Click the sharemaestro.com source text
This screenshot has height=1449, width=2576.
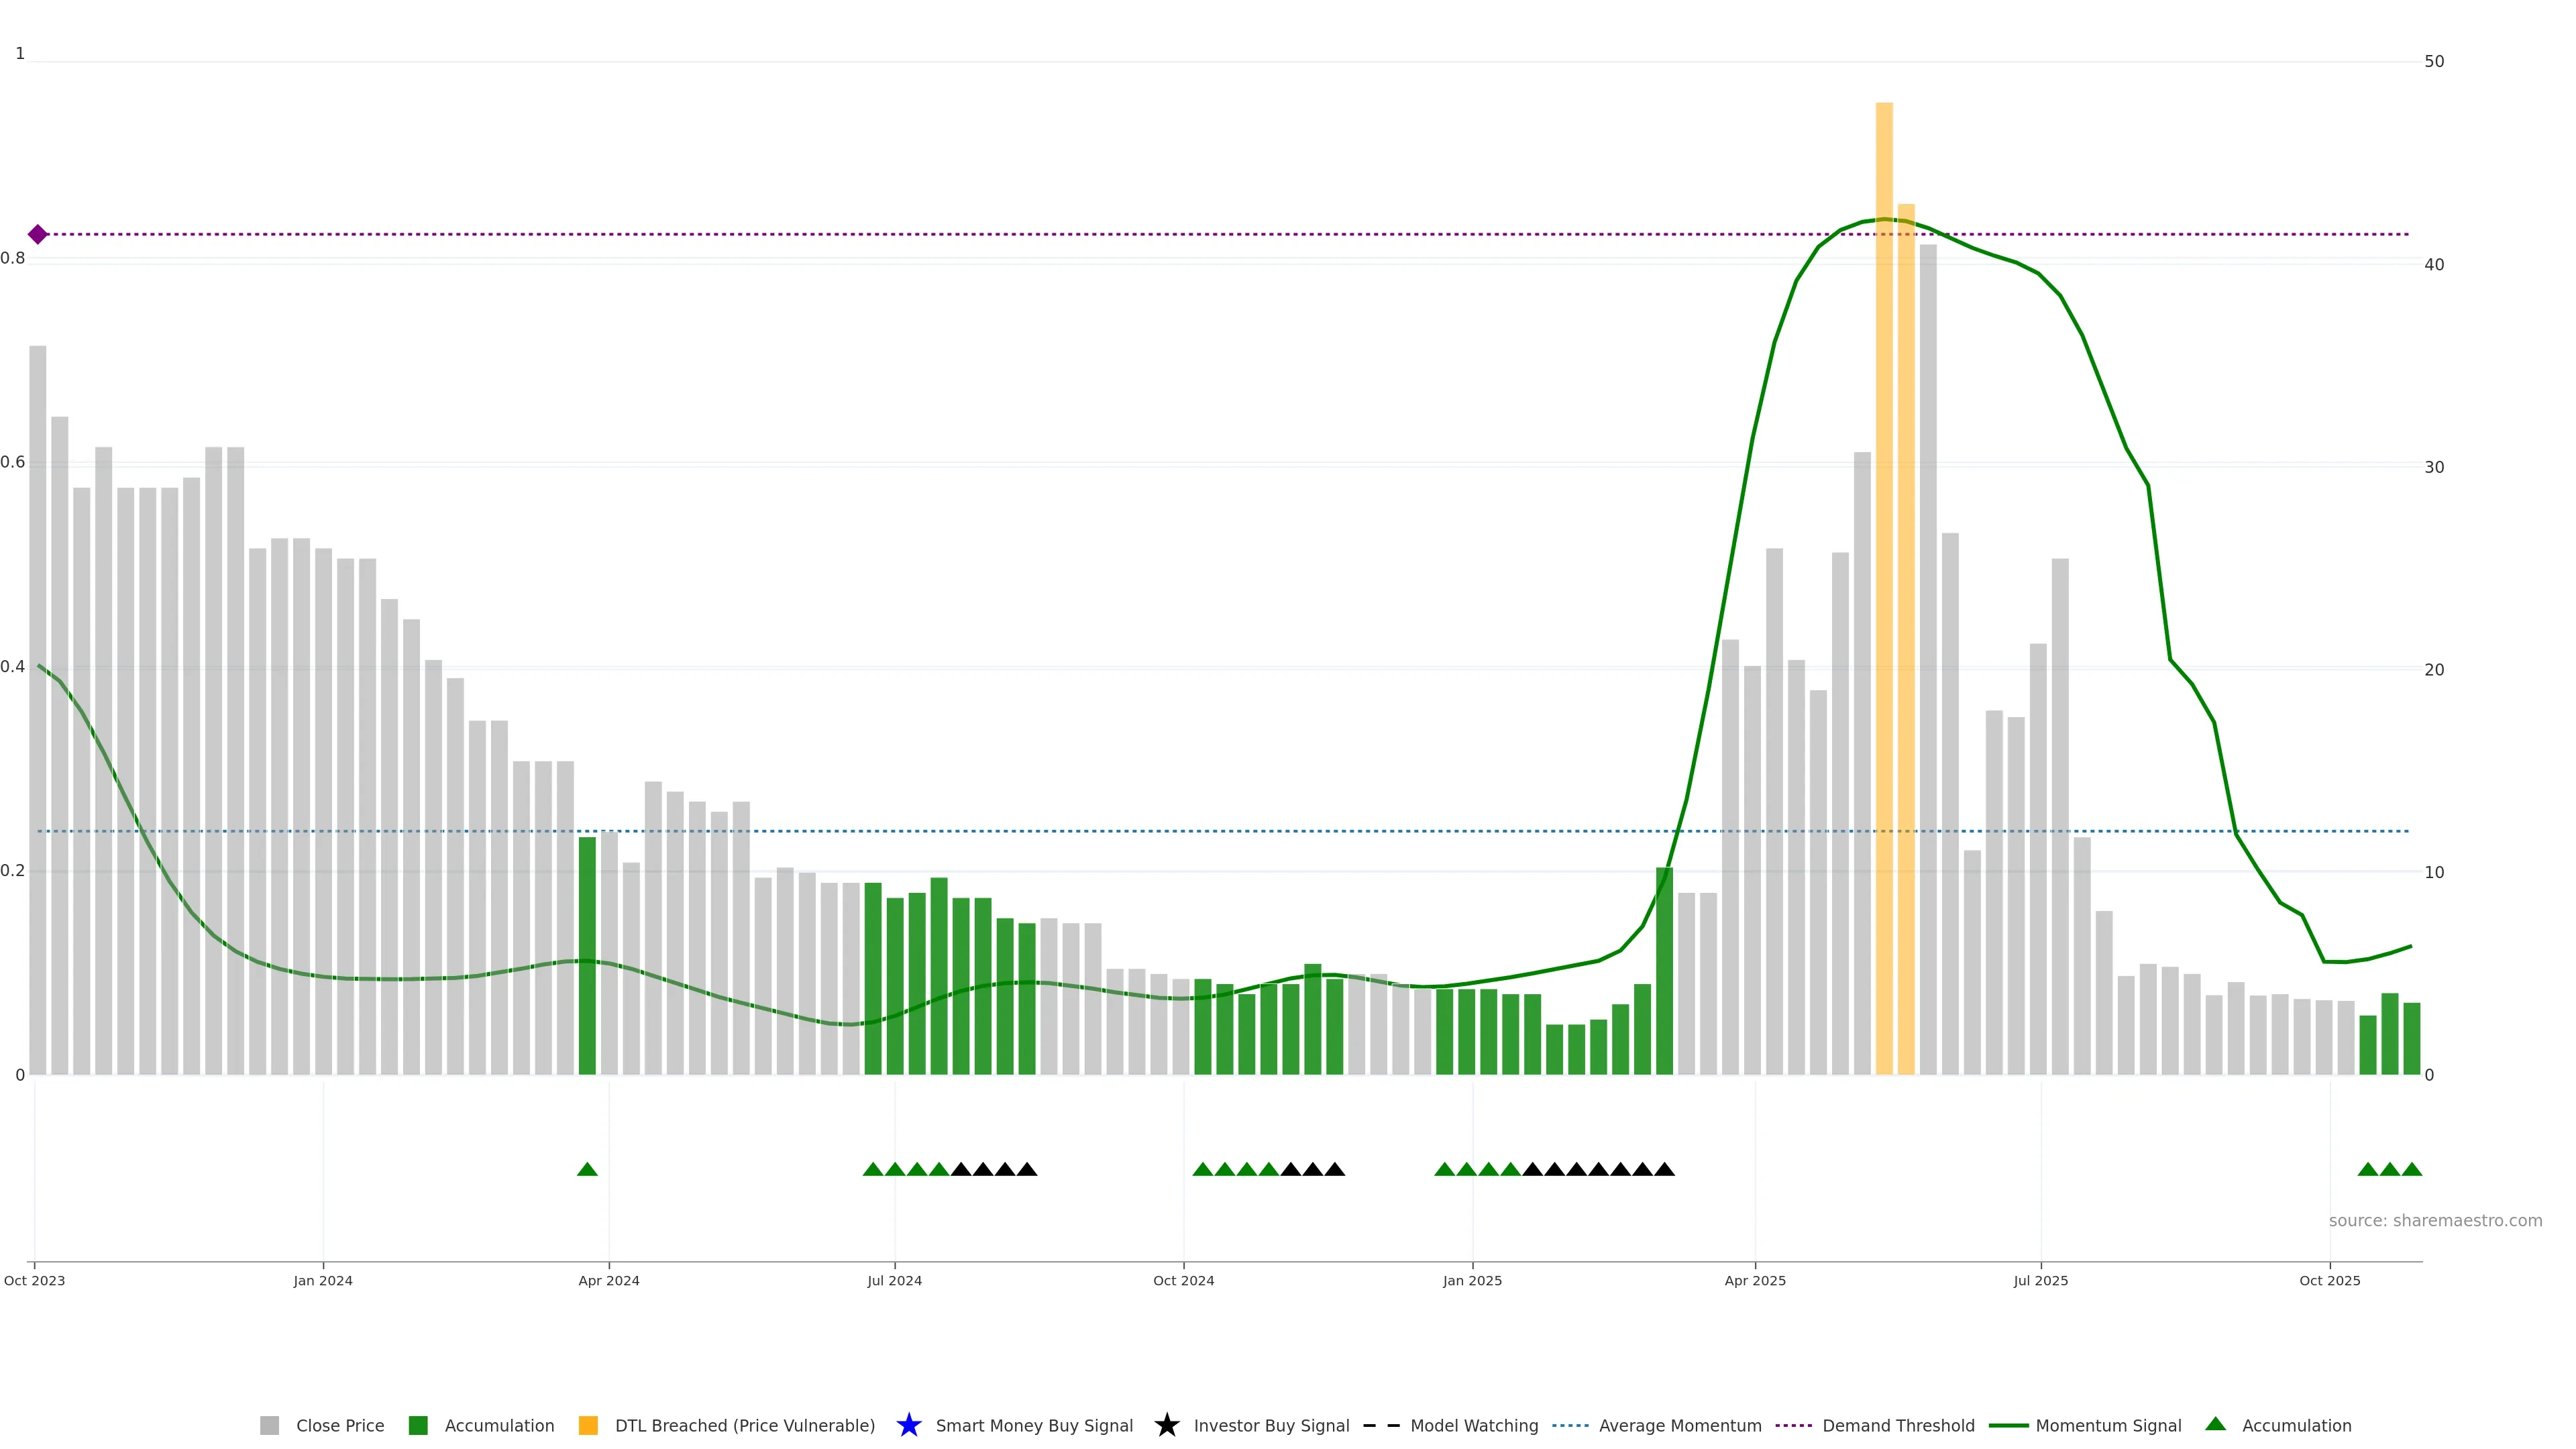[2435, 1220]
